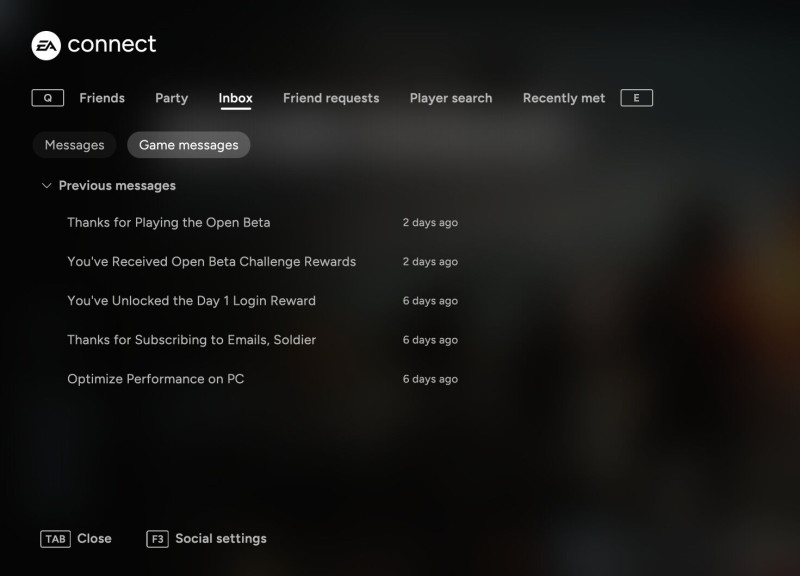Go to the Friend requests tab
The width and height of the screenshot is (800, 576).
click(x=331, y=98)
